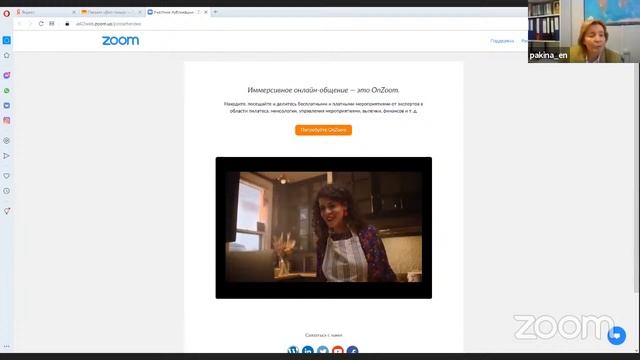The height and width of the screenshot is (360, 640).
Task: Open My Flow arrow icon in sidebar
Action: (7, 156)
